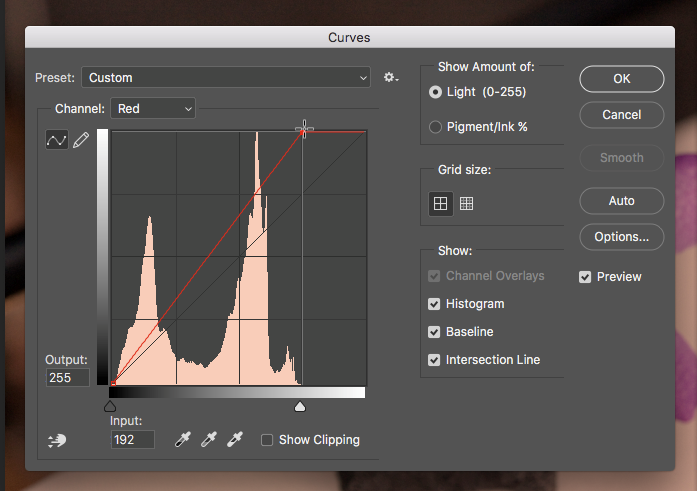Open the Preset dropdown
Screen dimensions: 697x491
point(226,78)
